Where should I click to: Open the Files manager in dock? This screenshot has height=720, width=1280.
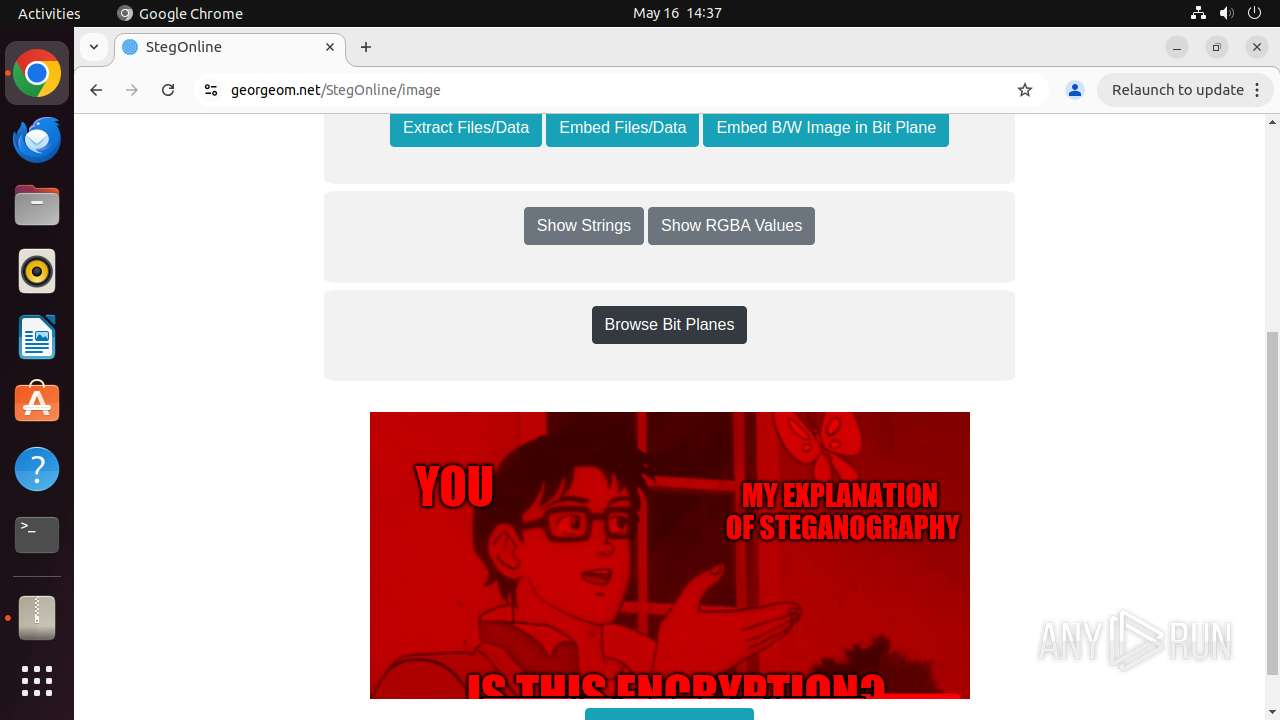coord(37,206)
